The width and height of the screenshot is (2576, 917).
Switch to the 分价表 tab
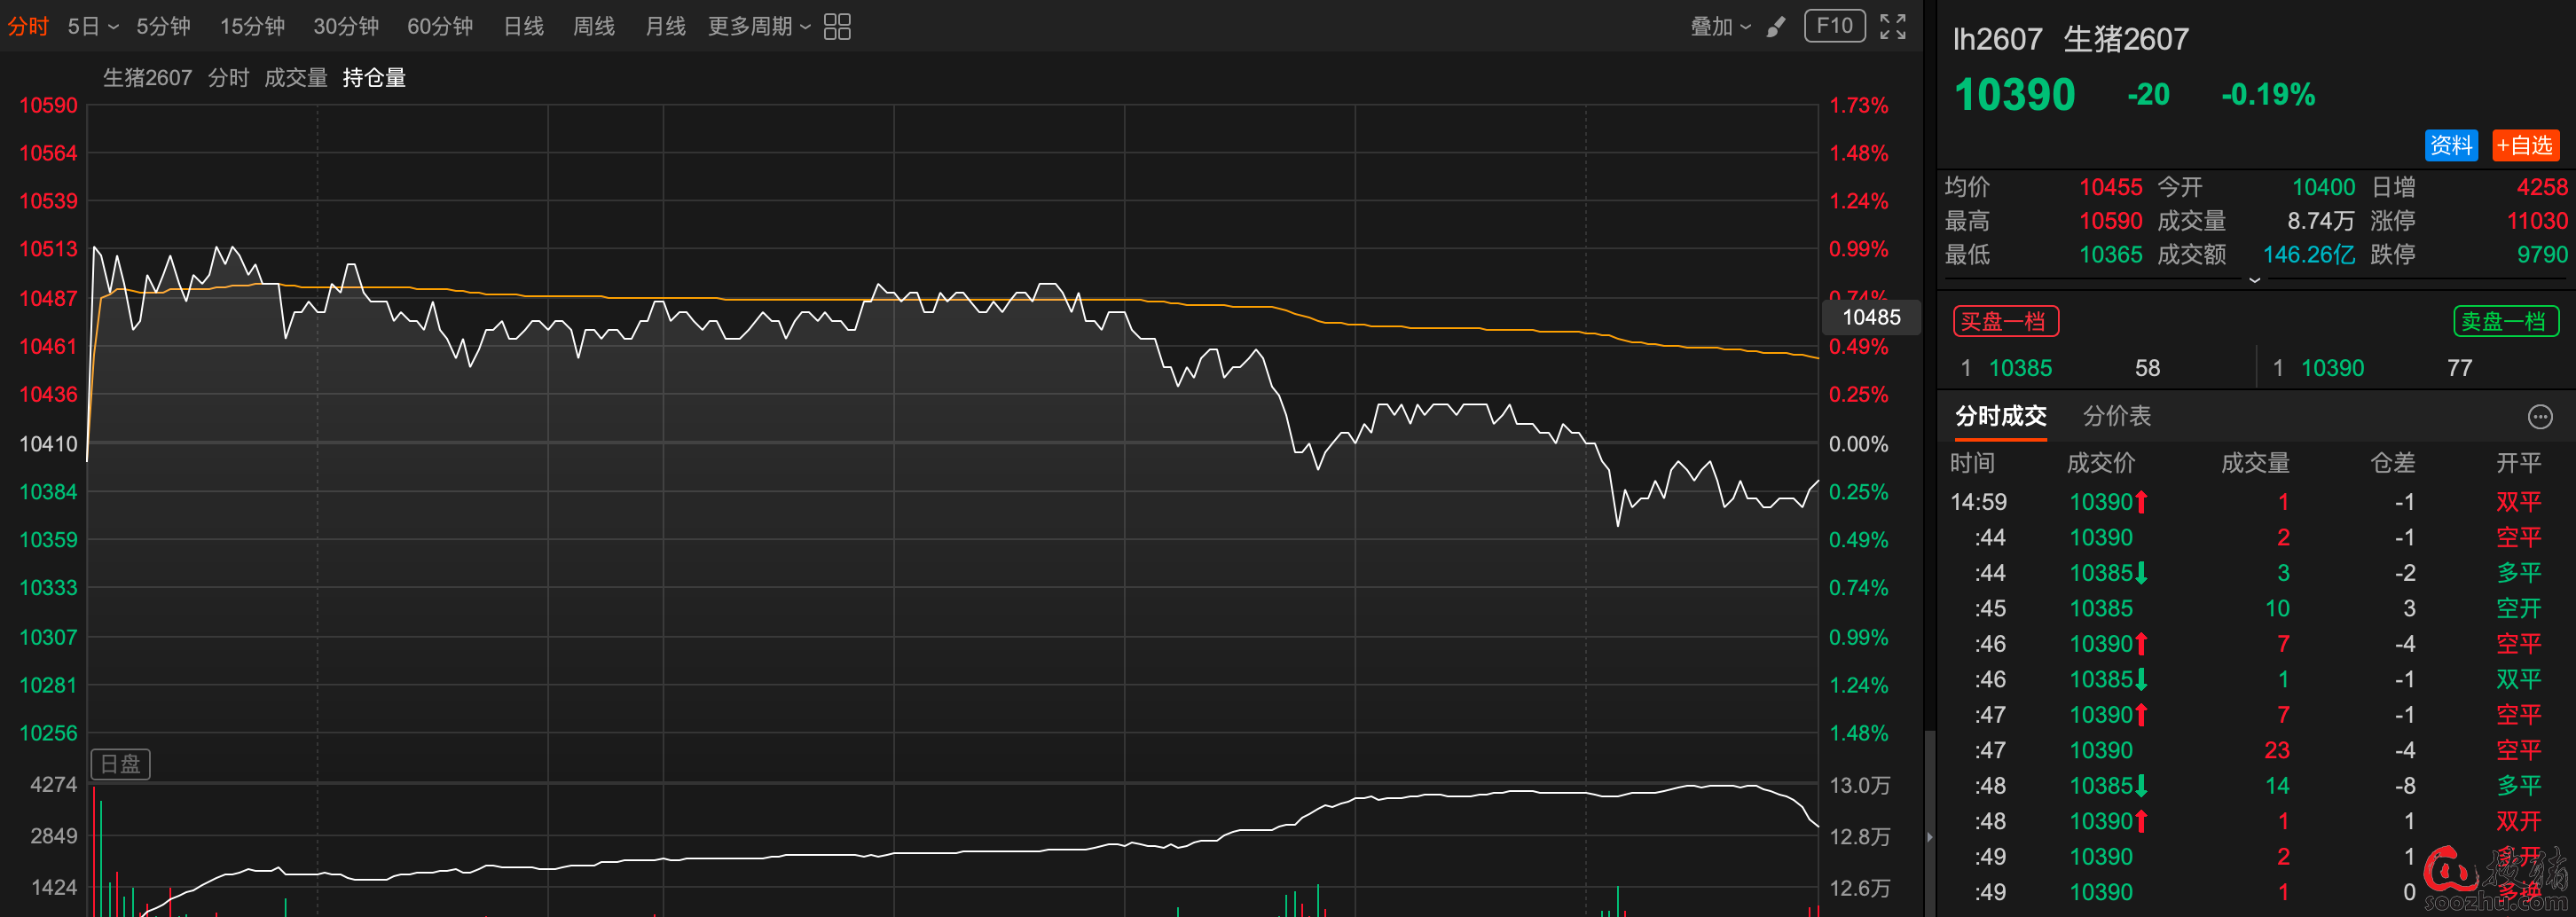point(2116,416)
